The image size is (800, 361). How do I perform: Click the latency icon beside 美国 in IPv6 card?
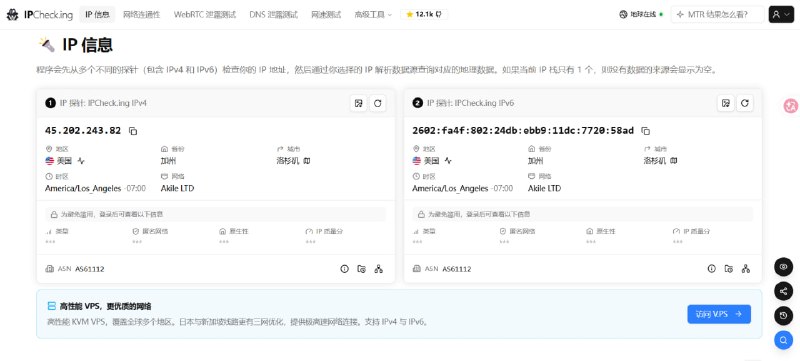(x=448, y=161)
